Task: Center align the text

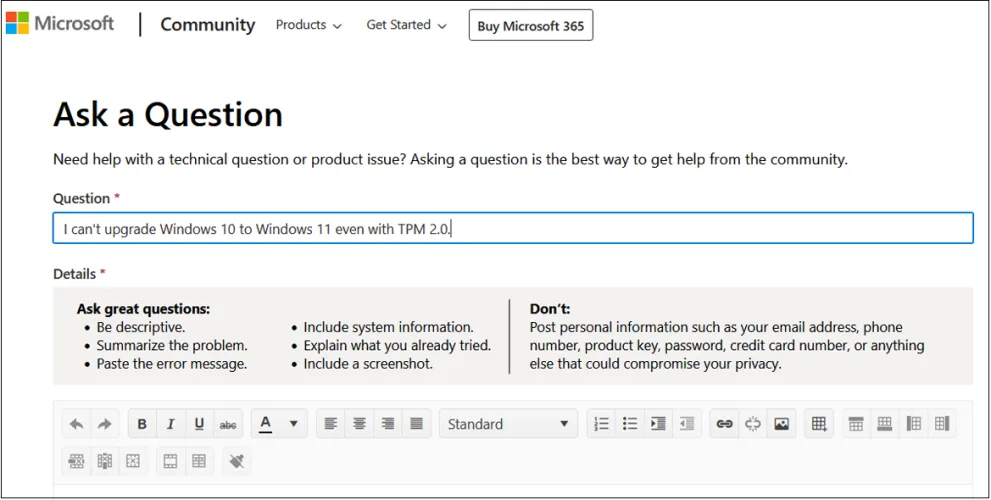Action: click(359, 424)
